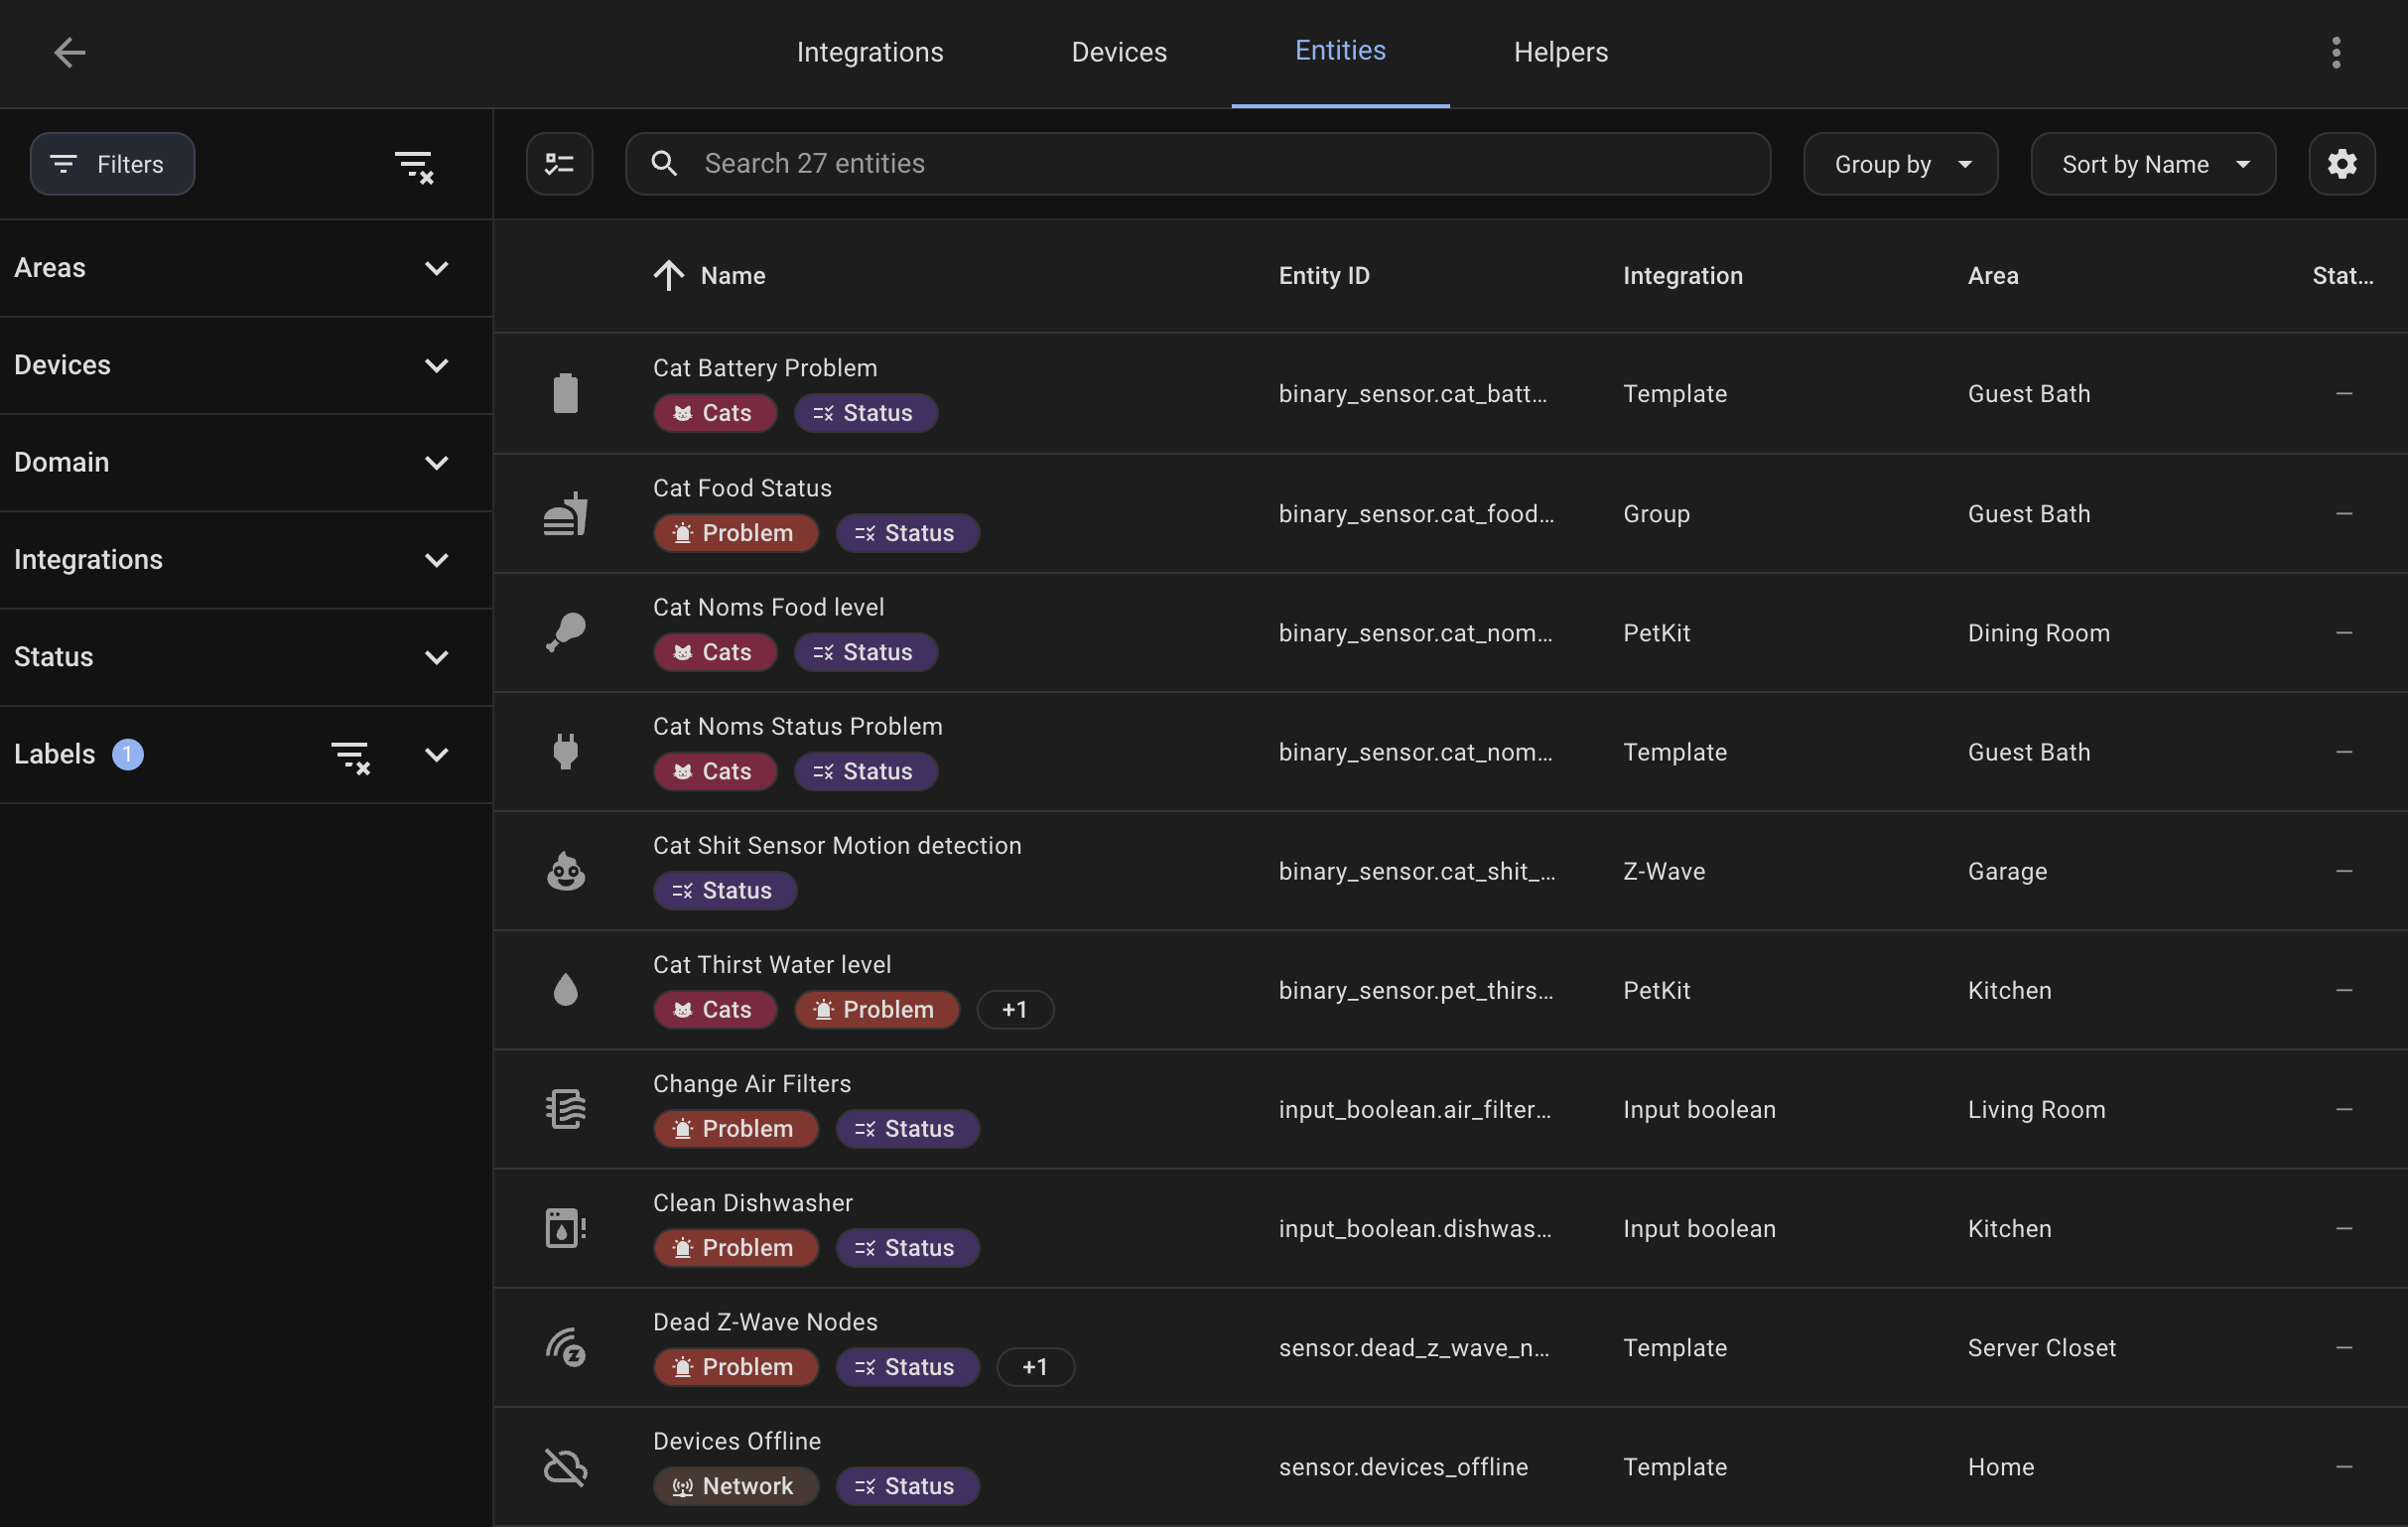Image resolution: width=2408 pixels, height=1527 pixels.
Task: Open the Group by dropdown
Action: 1898,163
